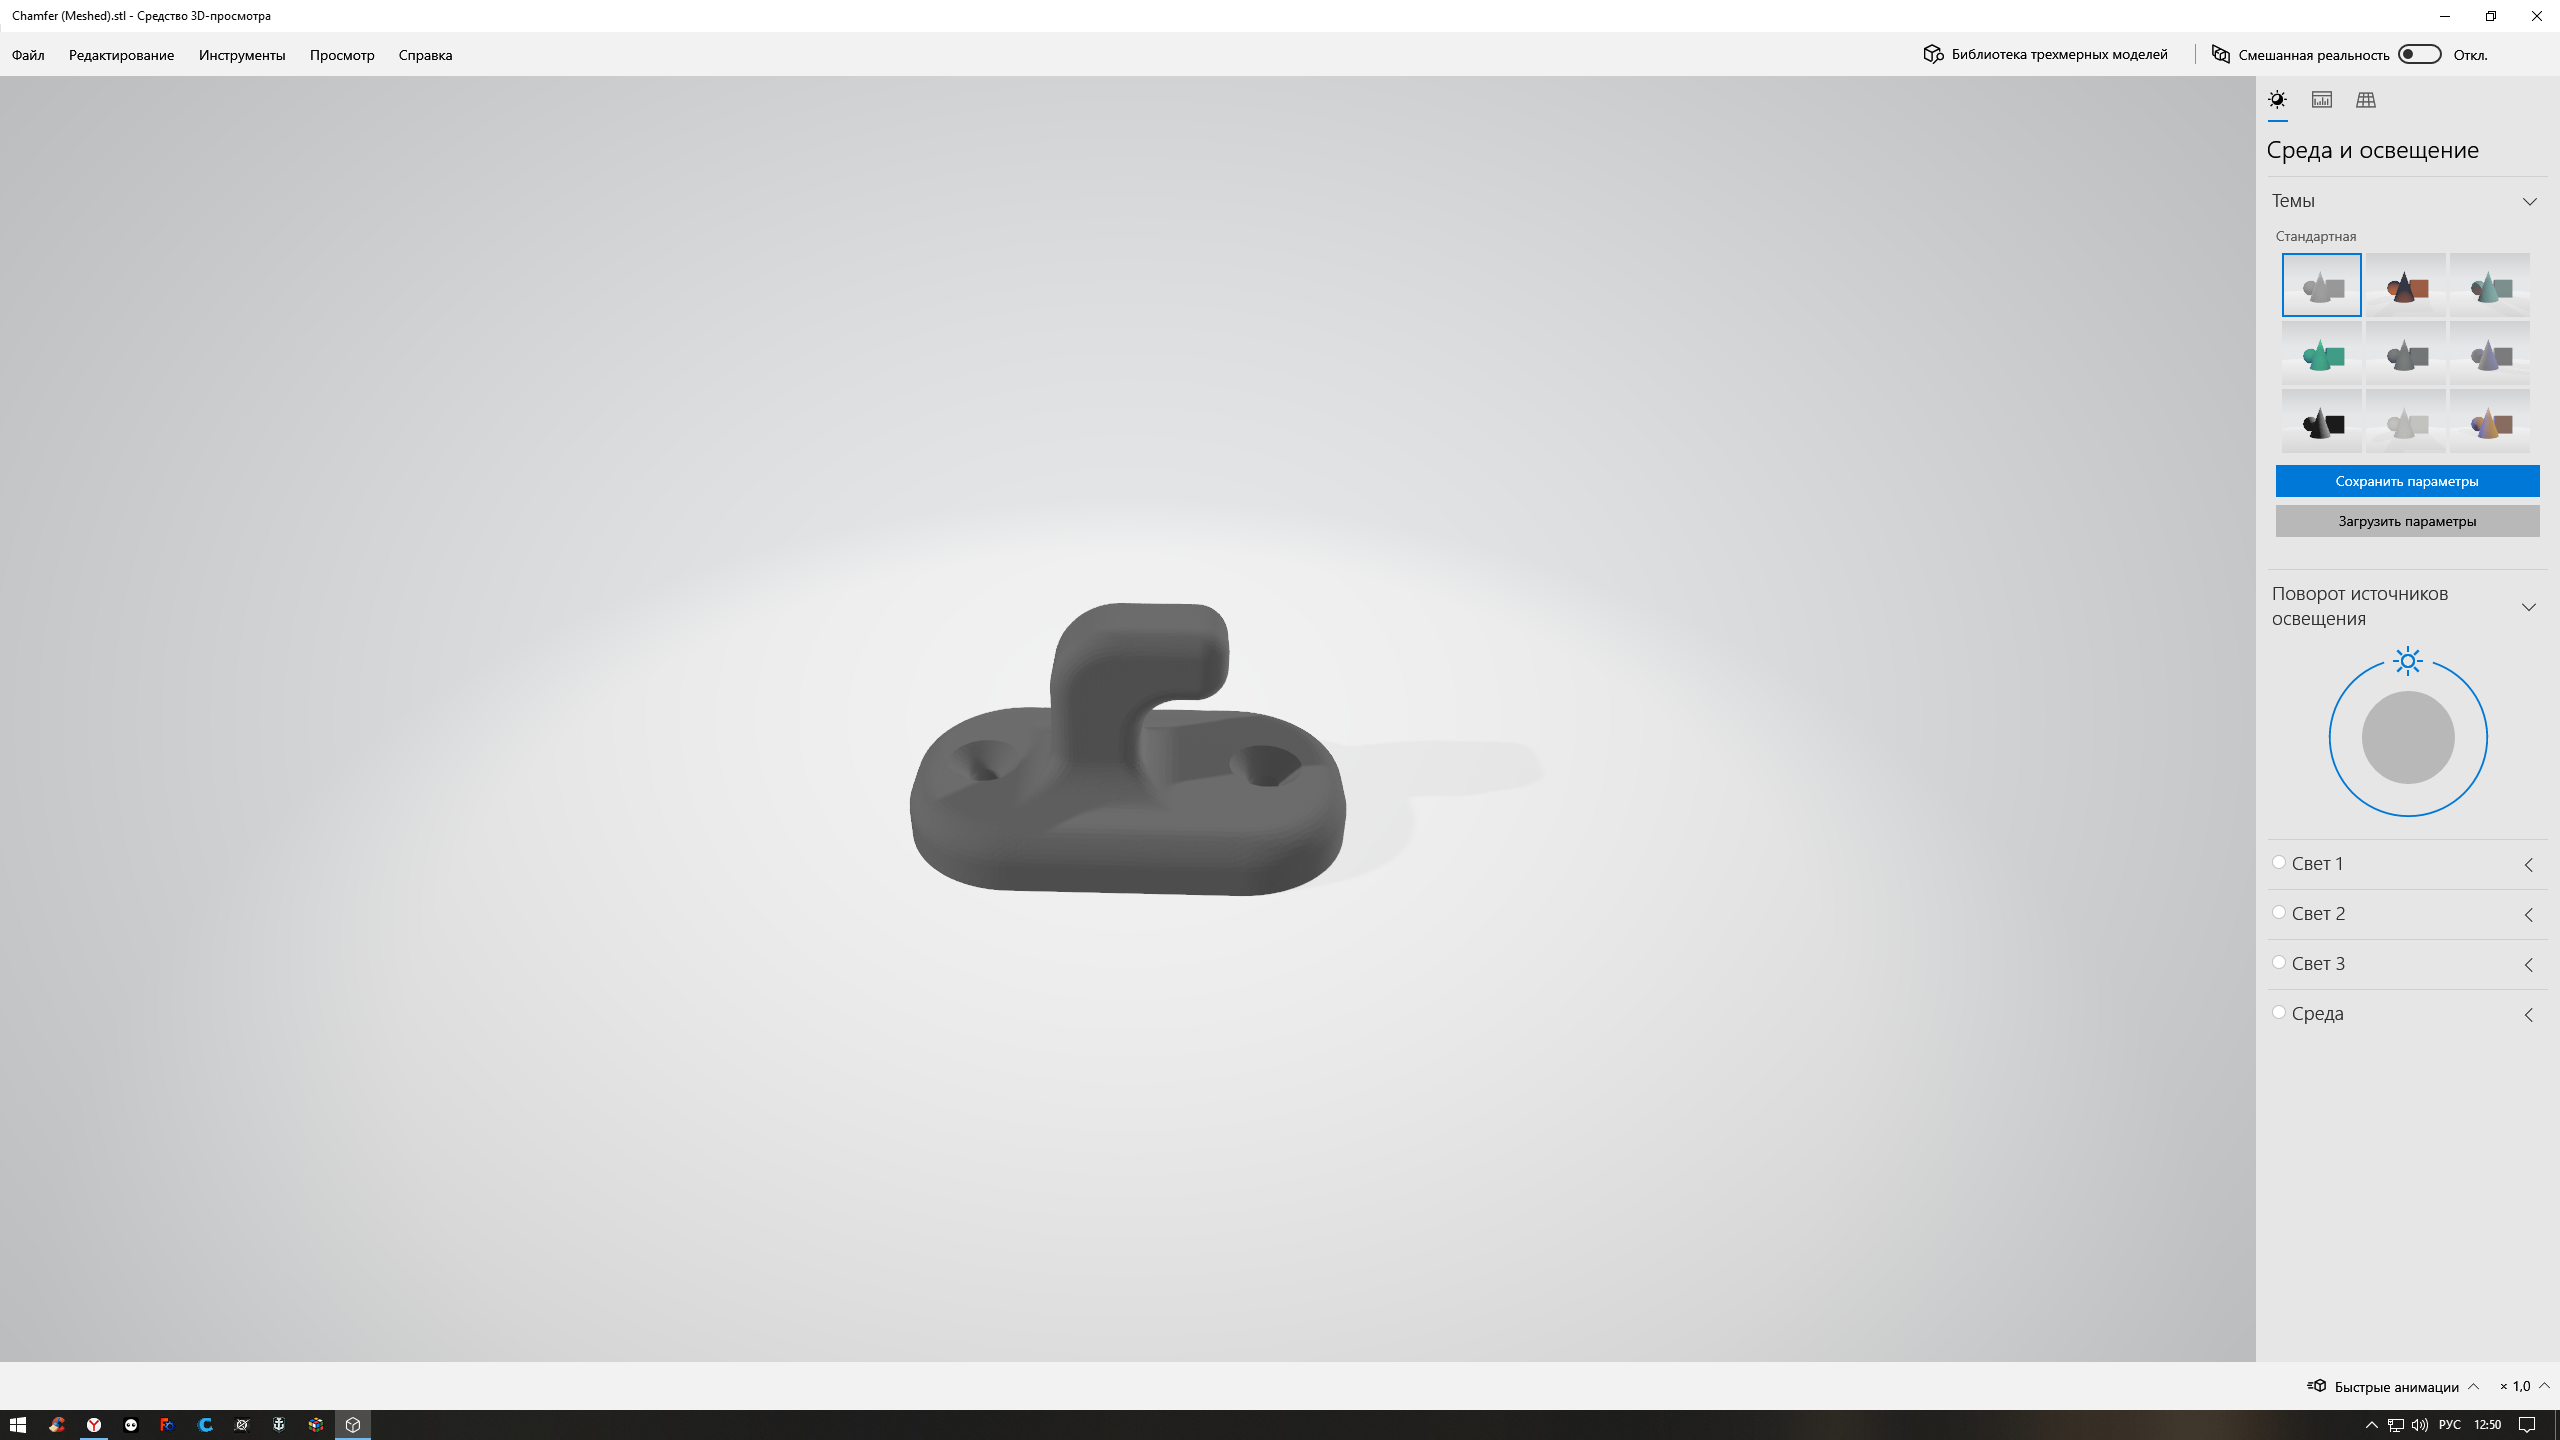This screenshot has width=2560, height=1440.
Task: Open the grid and views tab icon
Action: click(x=2365, y=100)
